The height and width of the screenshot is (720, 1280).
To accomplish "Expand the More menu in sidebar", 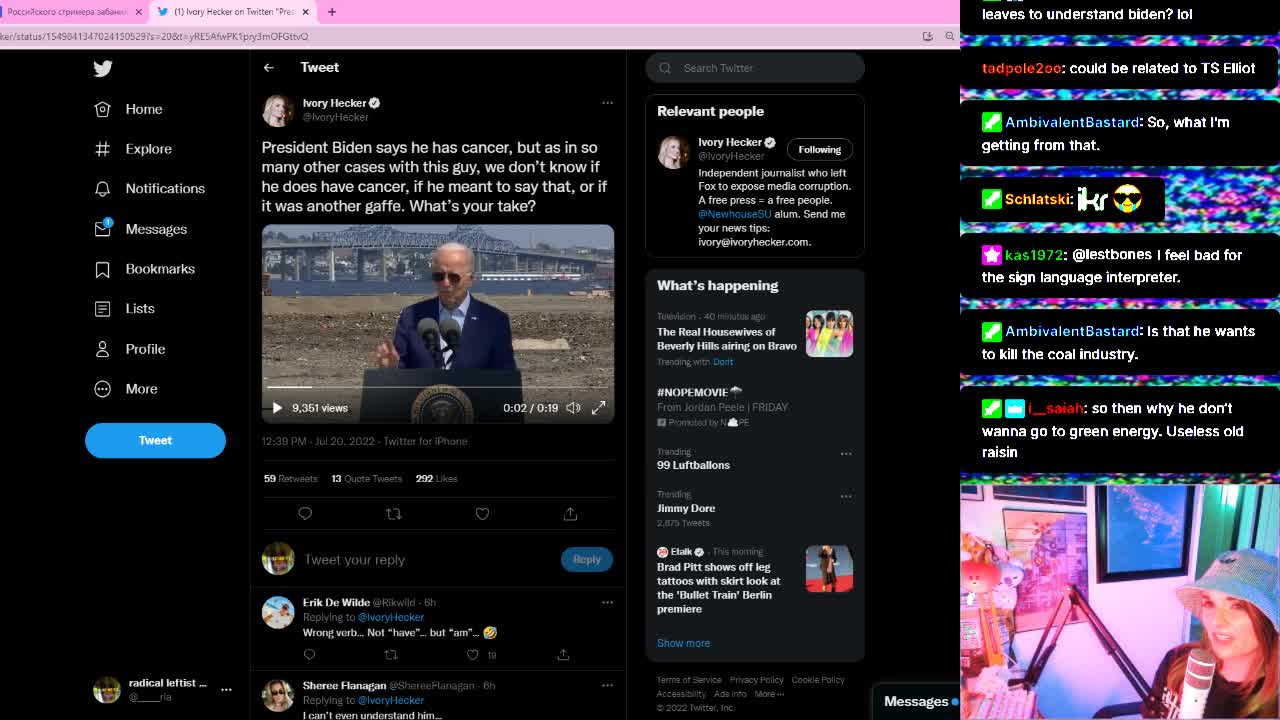I will [x=125, y=389].
